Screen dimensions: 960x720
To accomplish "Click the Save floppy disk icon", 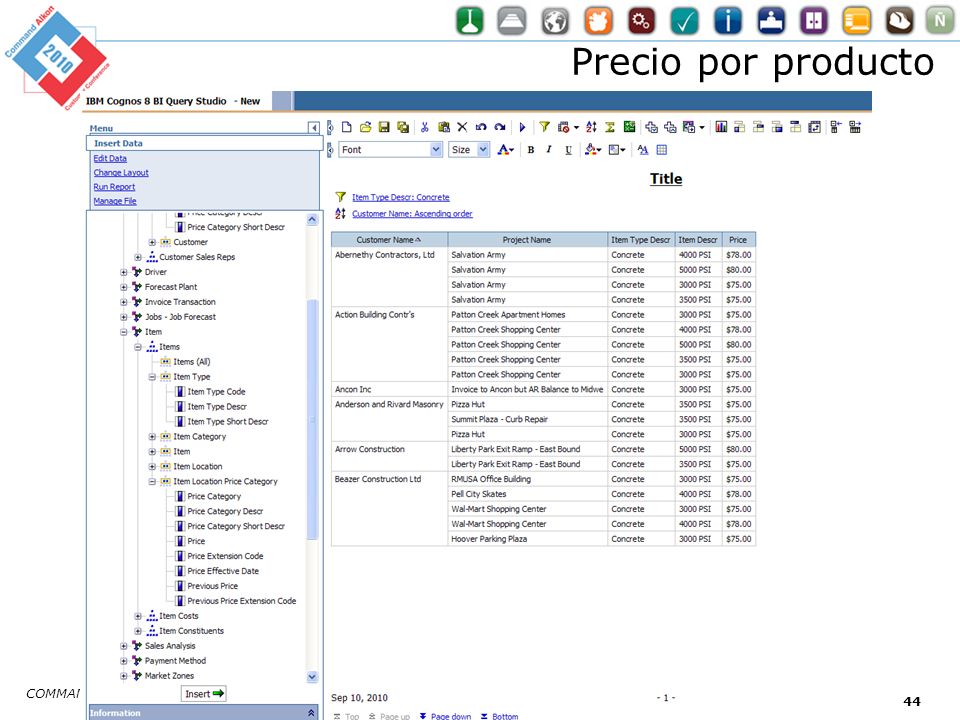I will (x=384, y=127).
